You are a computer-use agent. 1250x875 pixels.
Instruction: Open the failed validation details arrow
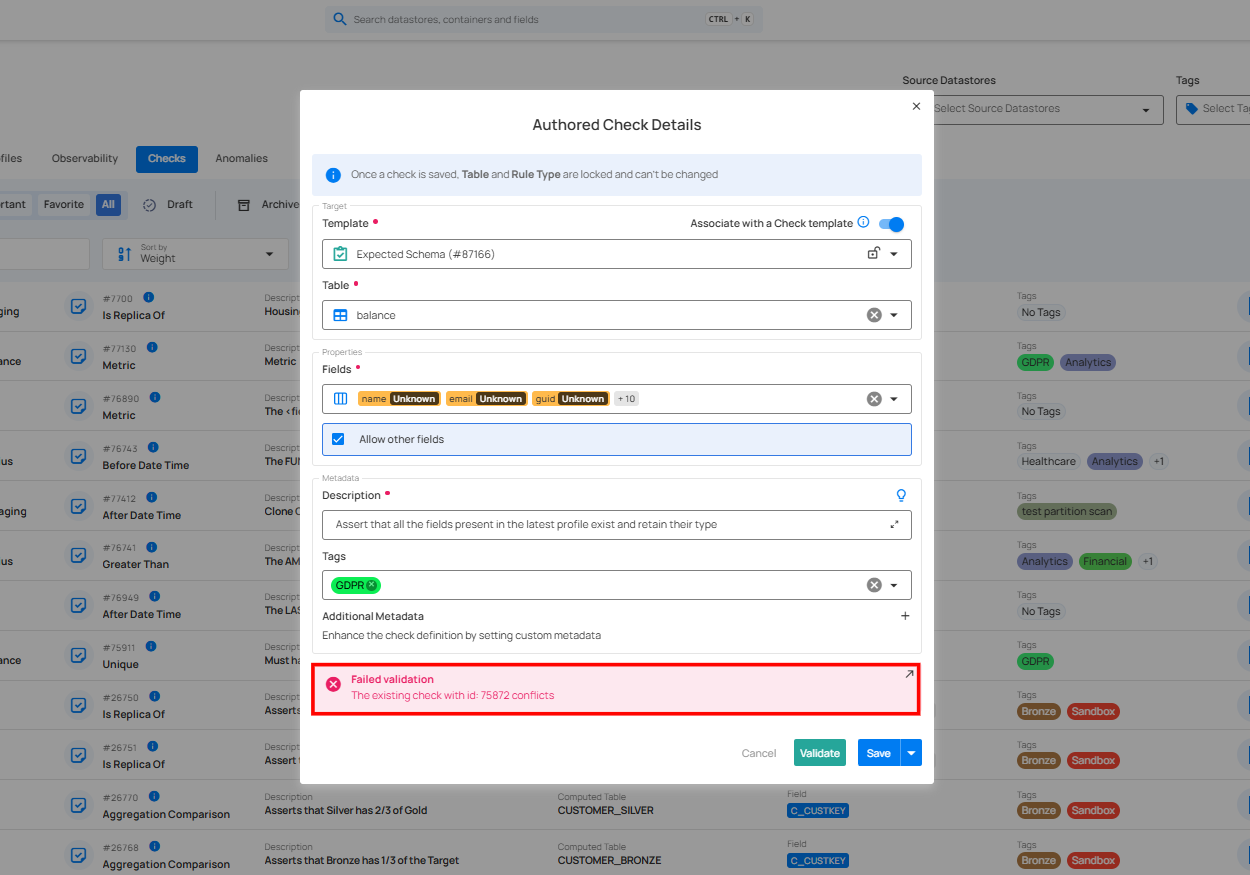click(x=909, y=675)
